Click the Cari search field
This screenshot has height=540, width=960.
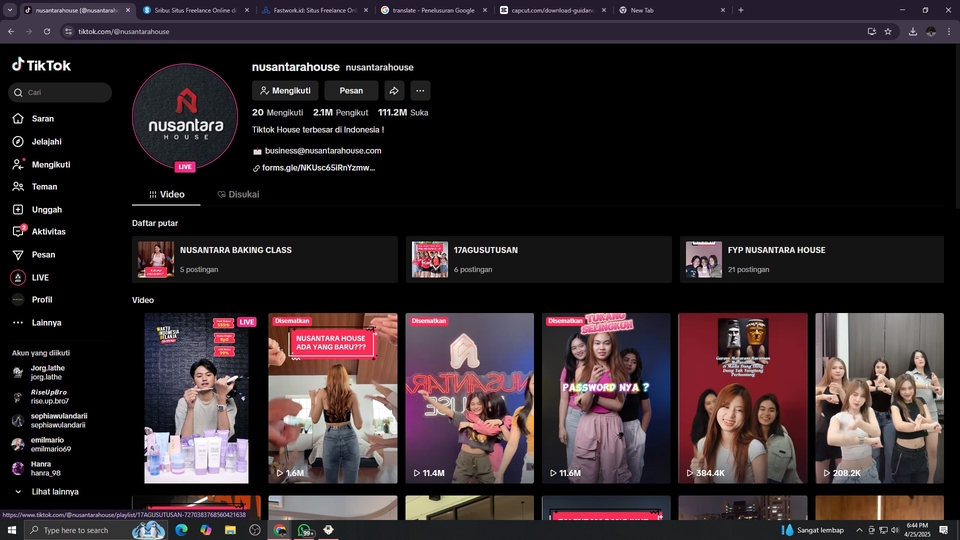click(x=60, y=92)
